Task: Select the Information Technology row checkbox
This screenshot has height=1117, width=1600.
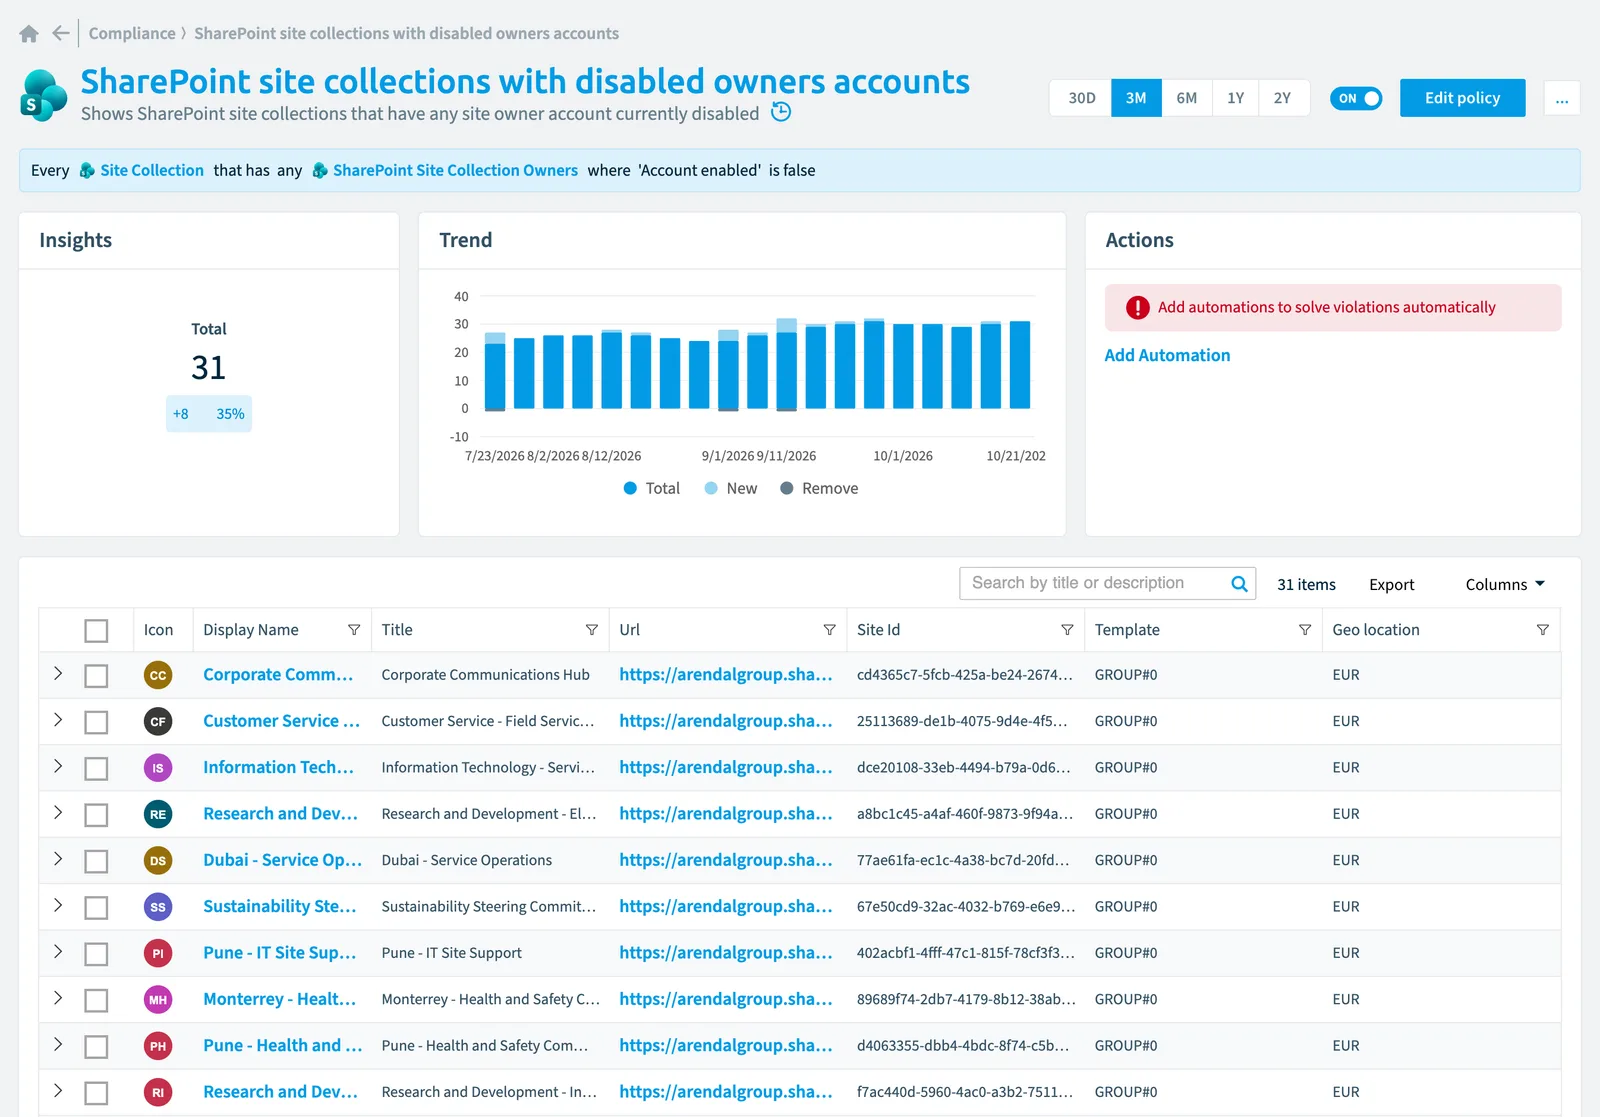Action: coord(96,769)
